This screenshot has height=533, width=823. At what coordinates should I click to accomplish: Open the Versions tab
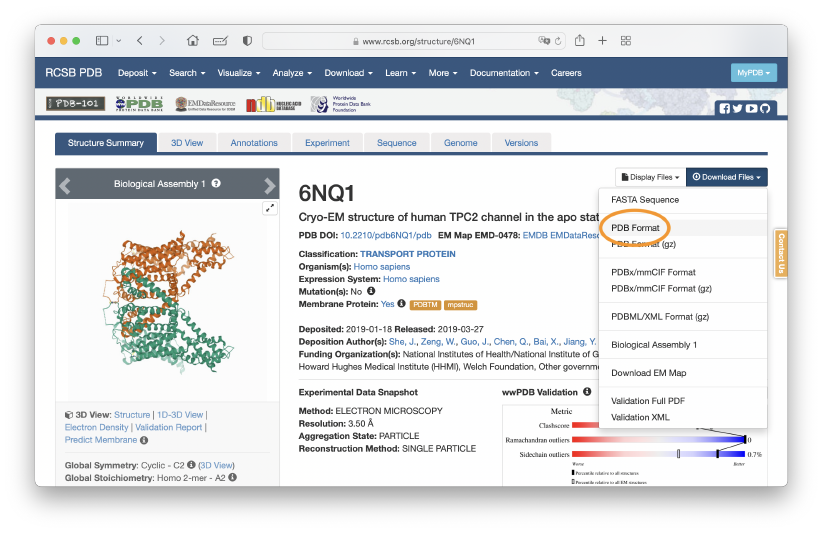click(x=521, y=143)
